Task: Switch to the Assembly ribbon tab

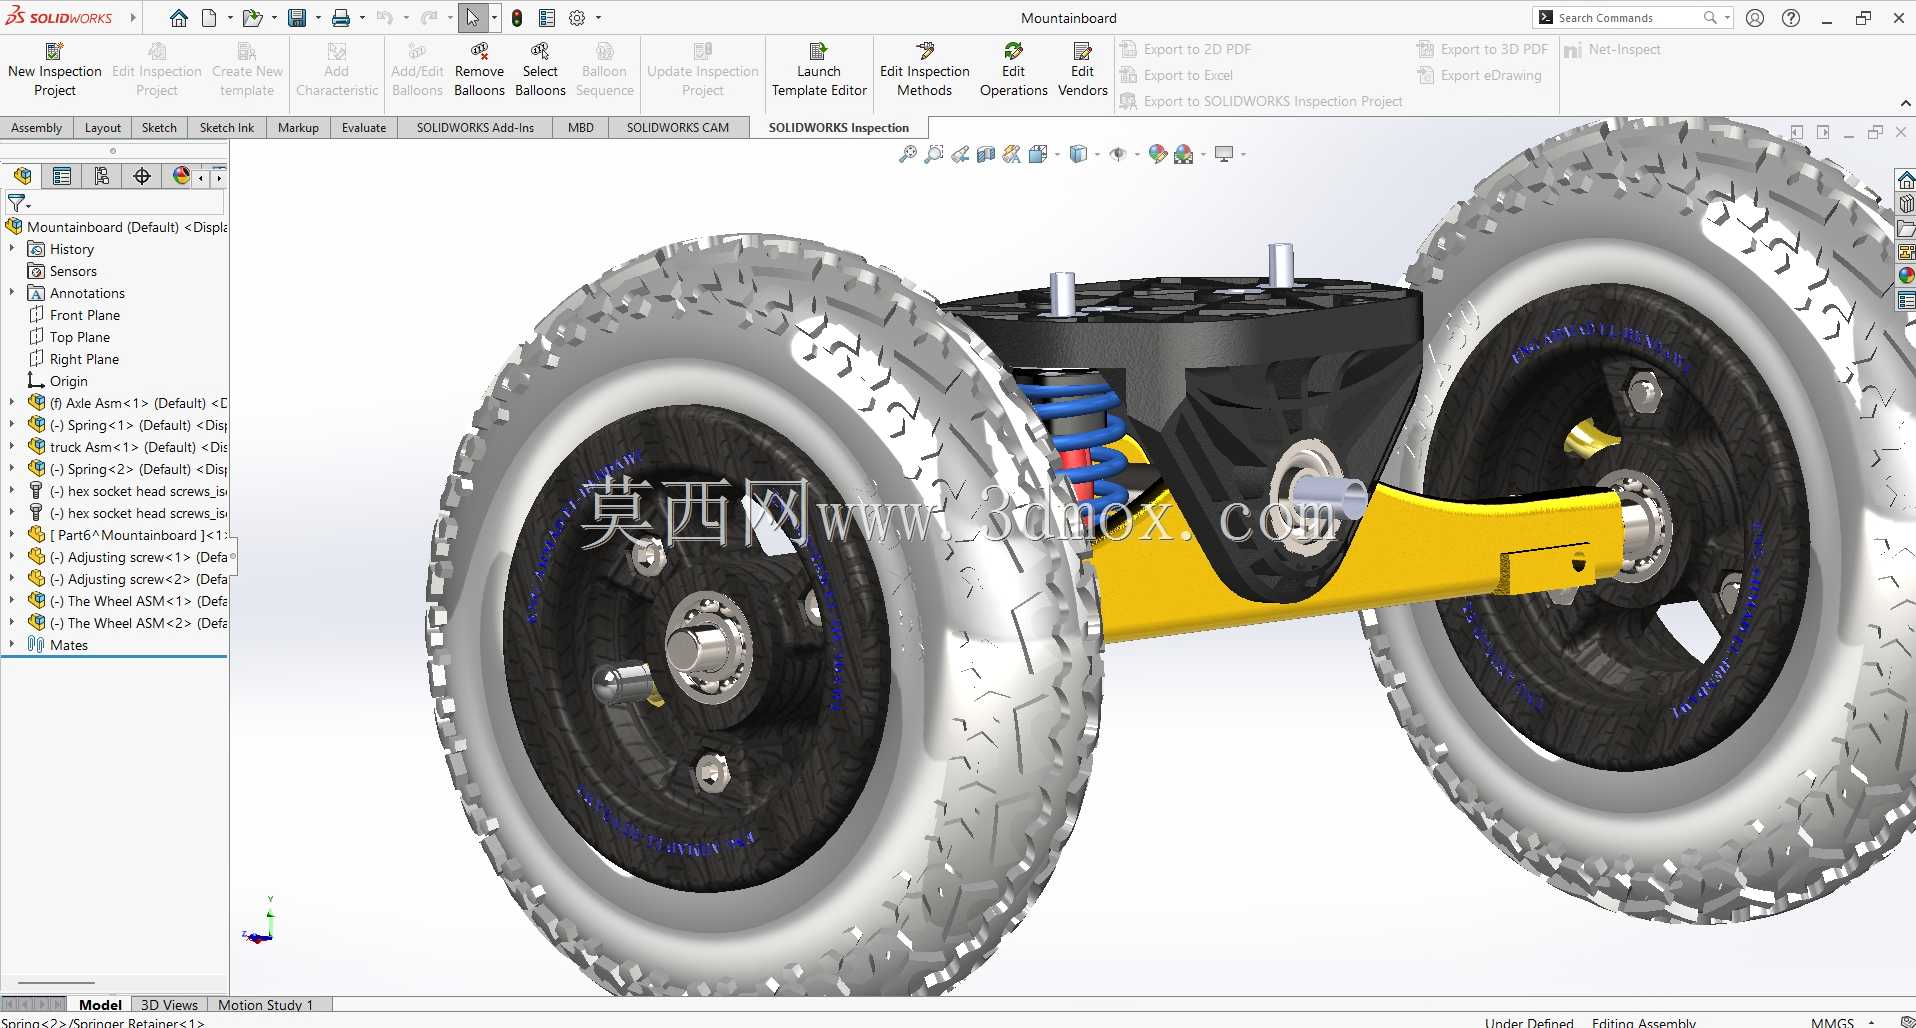Action: pyautogui.click(x=37, y=128)
